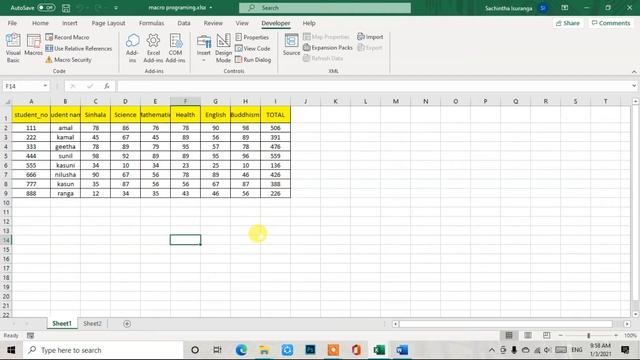Click View Code

(253, 49)
